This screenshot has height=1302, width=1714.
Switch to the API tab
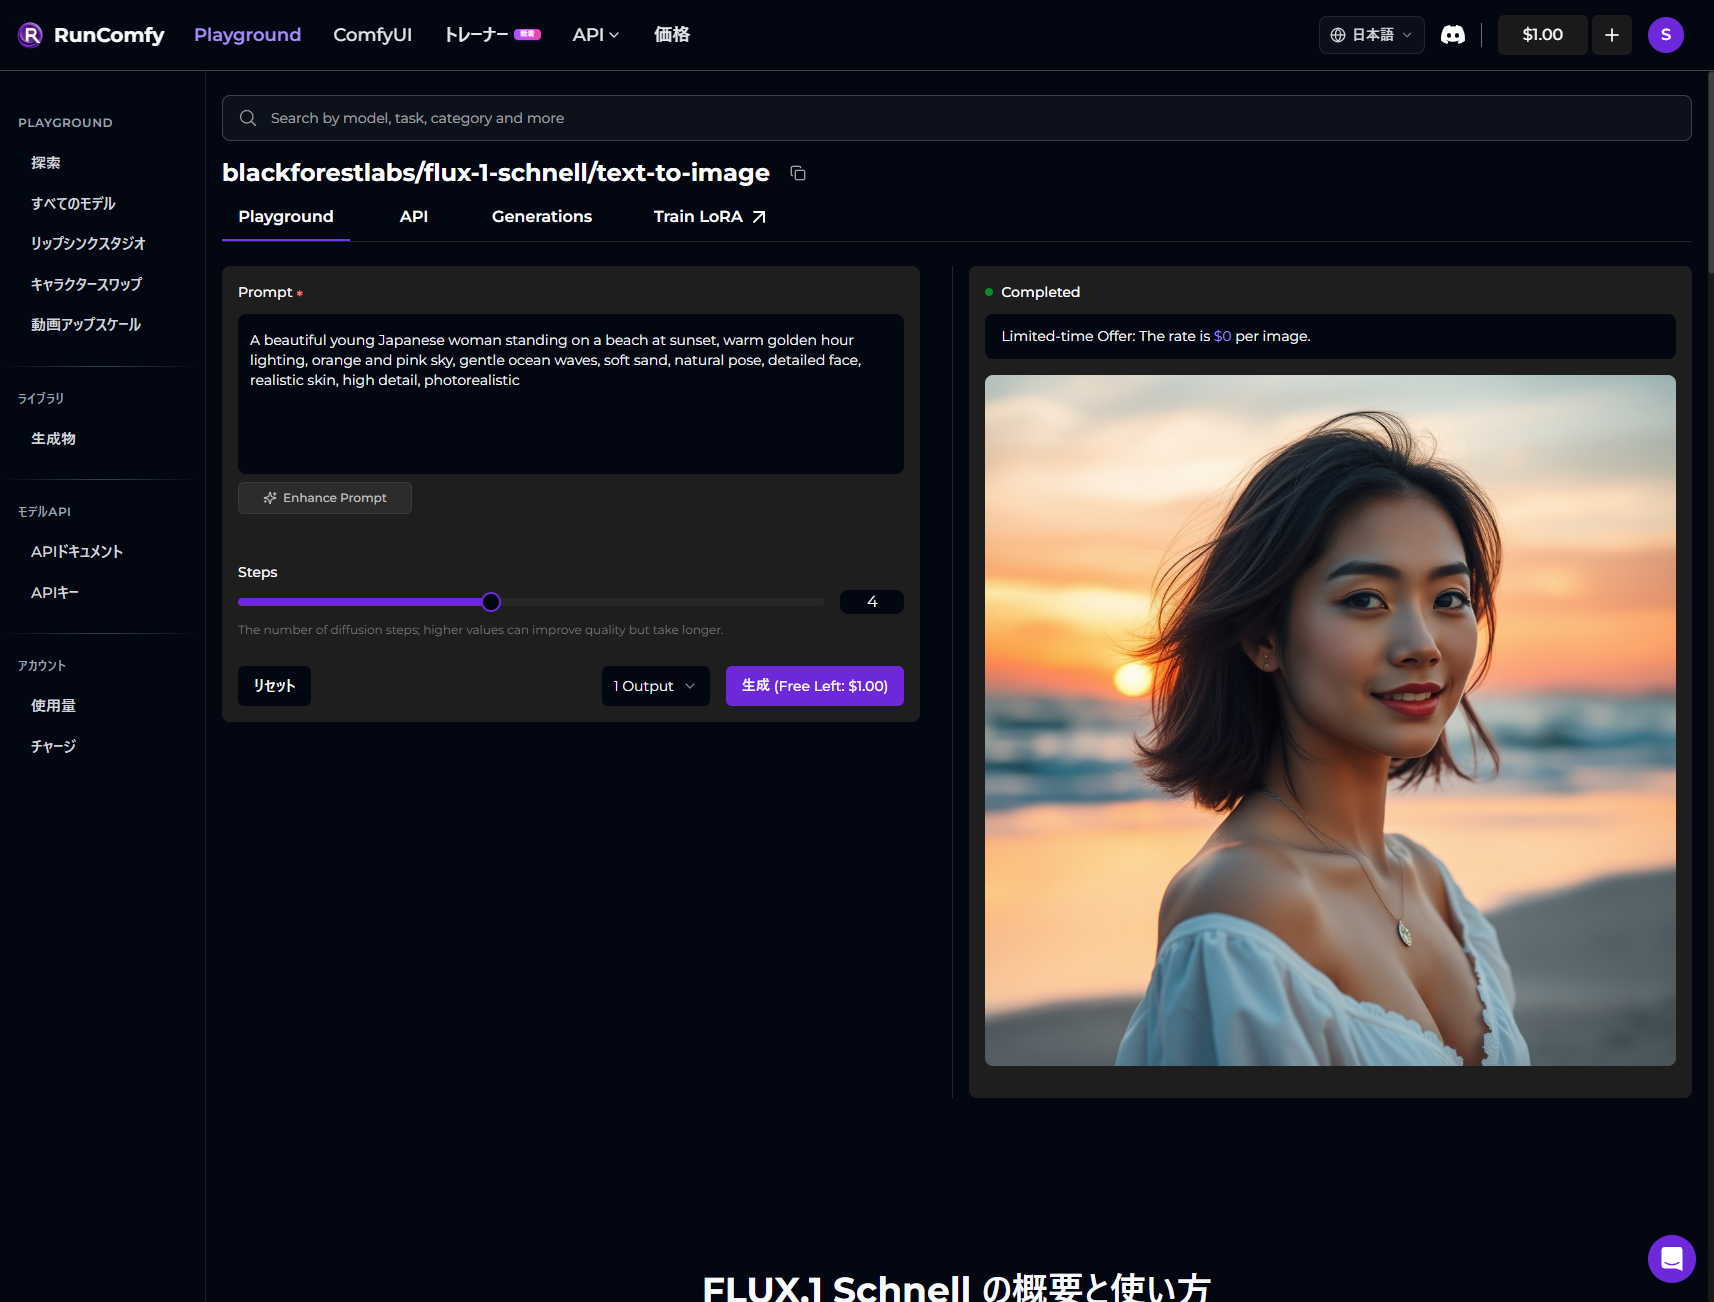(413, 217)
